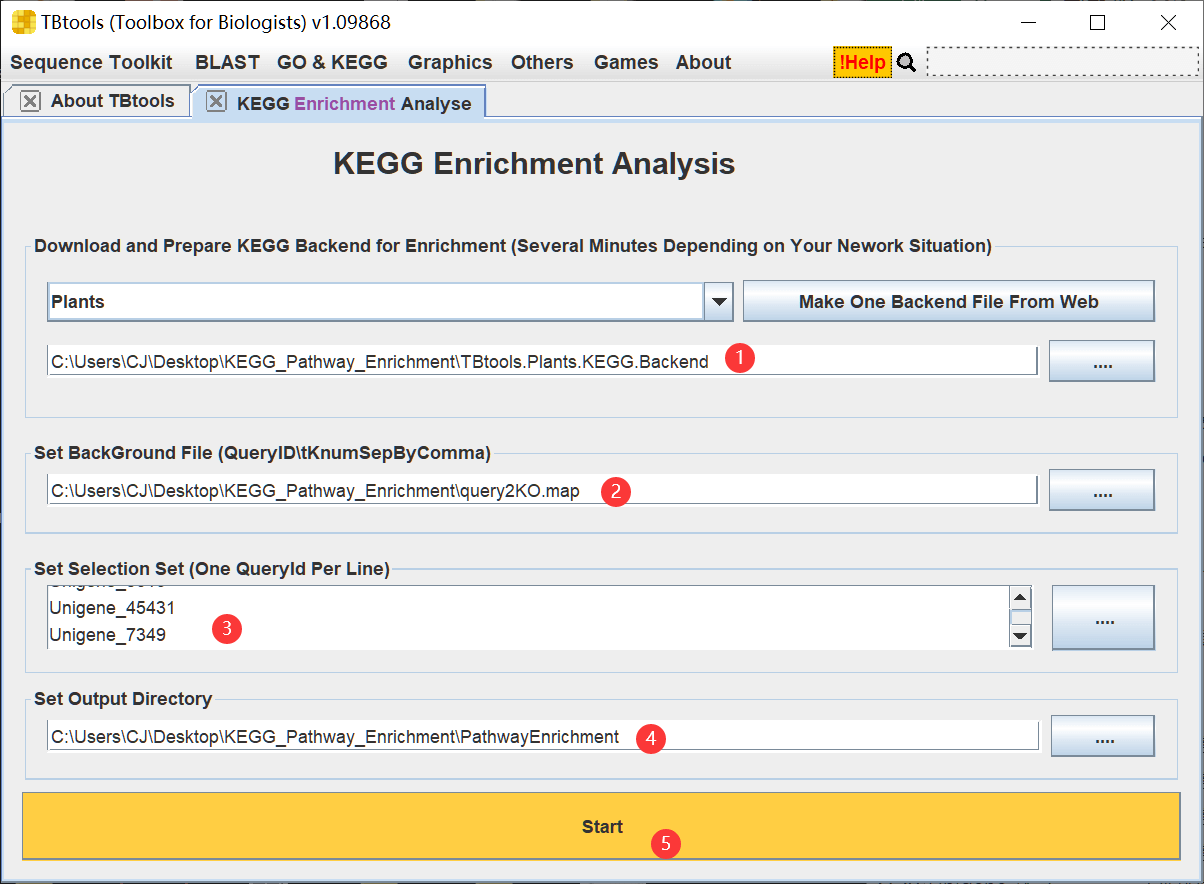Open the About menu
The width and height of the screenshot is (1204, 884).
pyautogui.click(x=703, y=62)
